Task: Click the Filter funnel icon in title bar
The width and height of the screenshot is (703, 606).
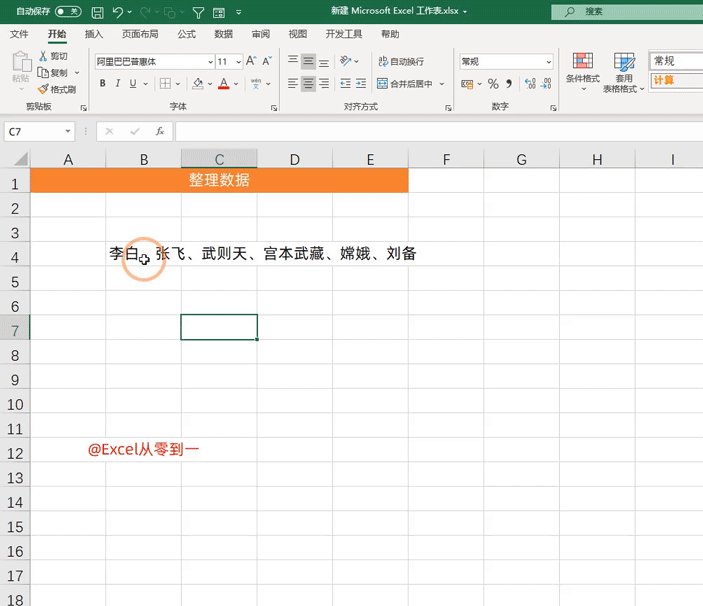Action: click(198, 13)
